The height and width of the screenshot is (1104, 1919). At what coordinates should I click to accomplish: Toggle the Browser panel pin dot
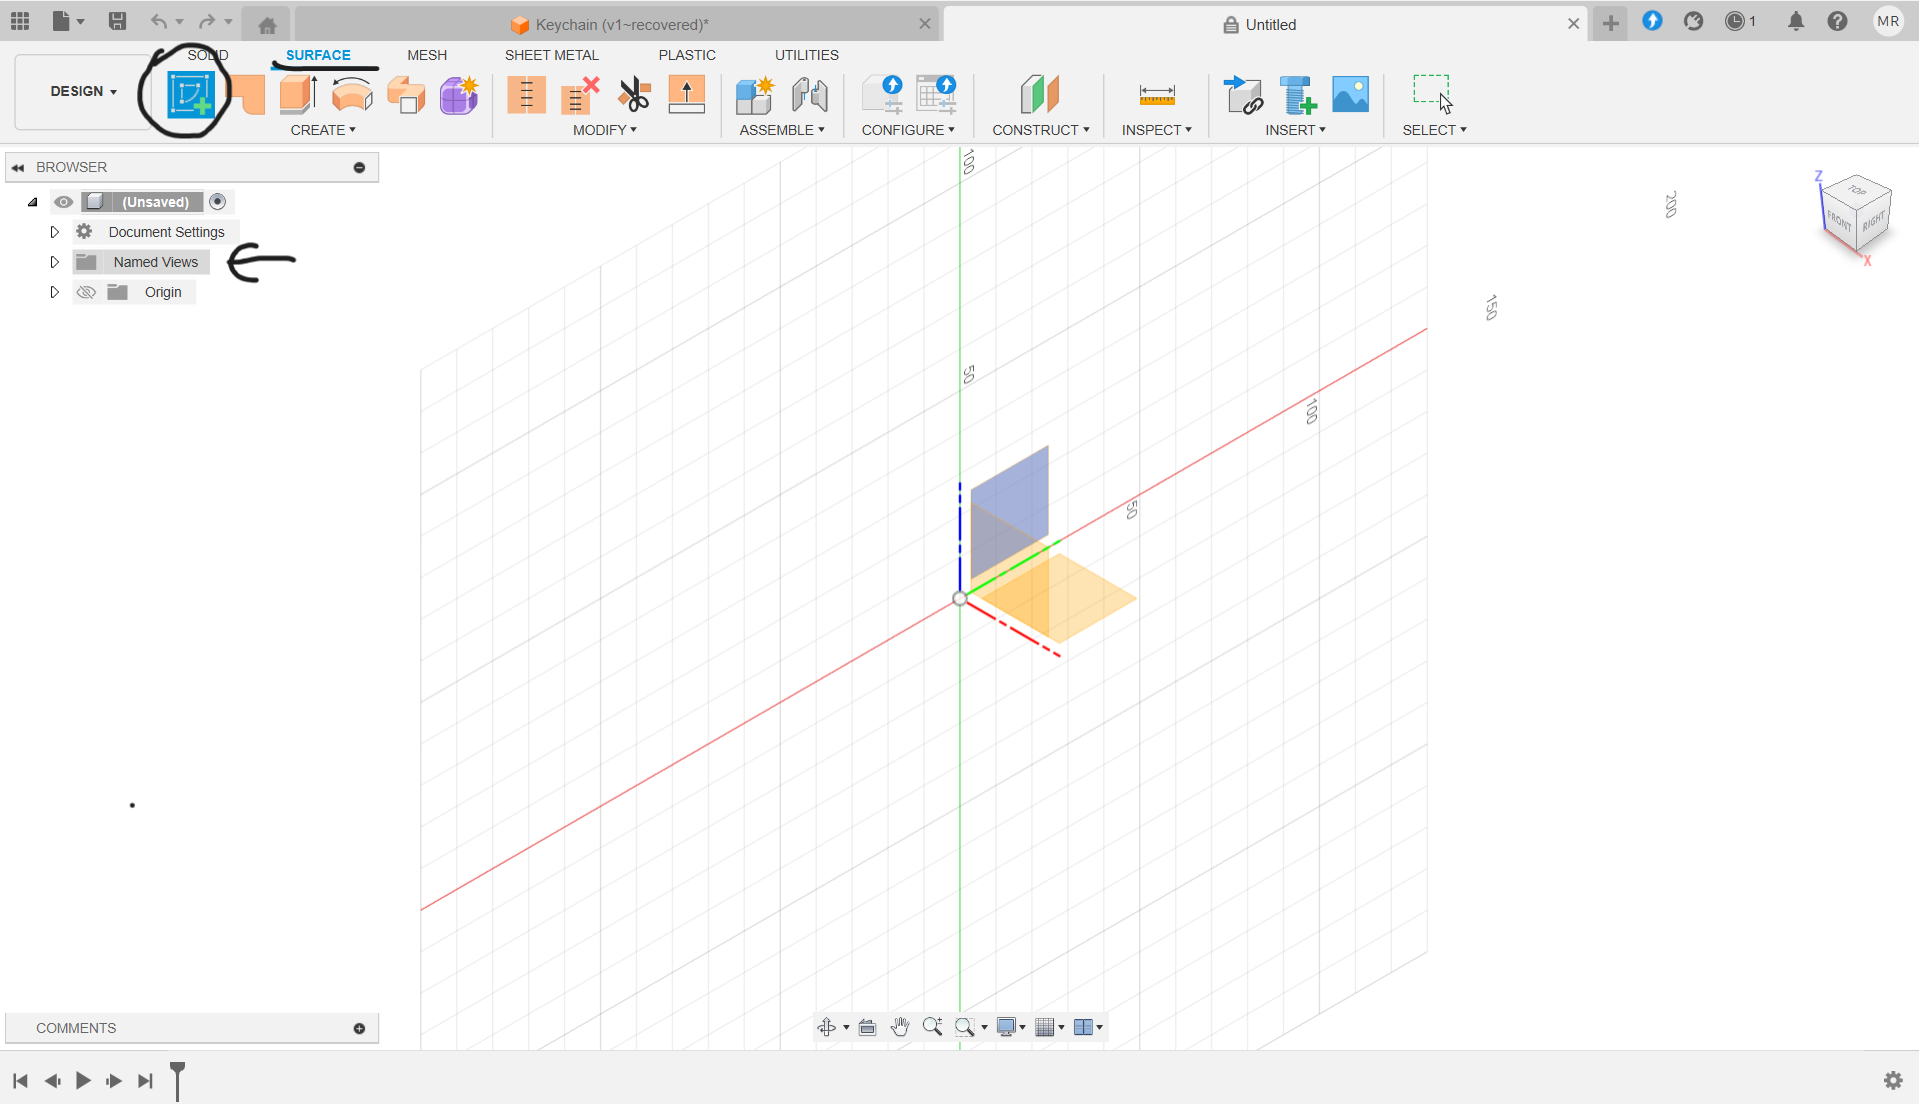[359, 167]
